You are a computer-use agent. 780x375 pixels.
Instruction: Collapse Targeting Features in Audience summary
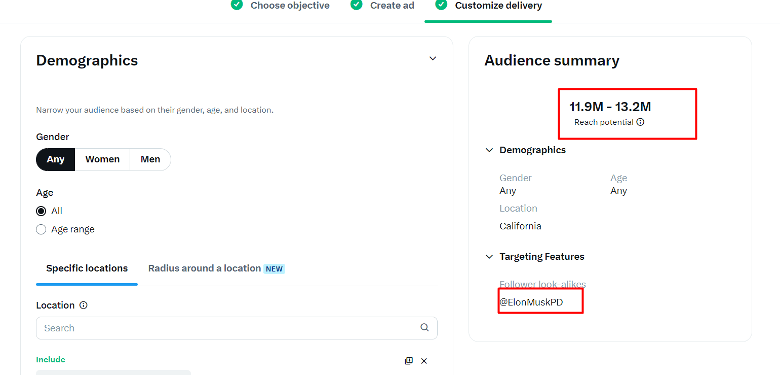coord(489,257)
